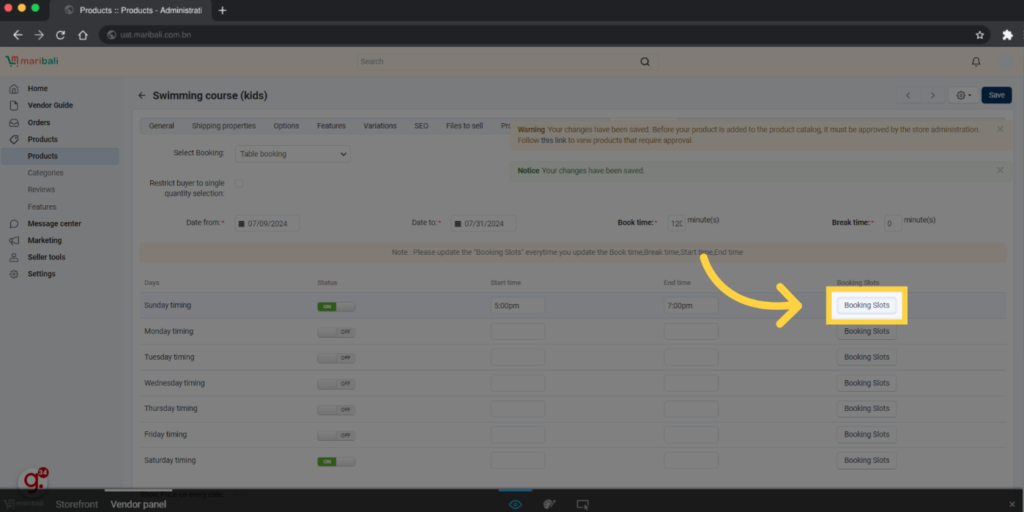1024x512 pixels.
Task: Open the Date from date picker
Action: click(267, 223)
